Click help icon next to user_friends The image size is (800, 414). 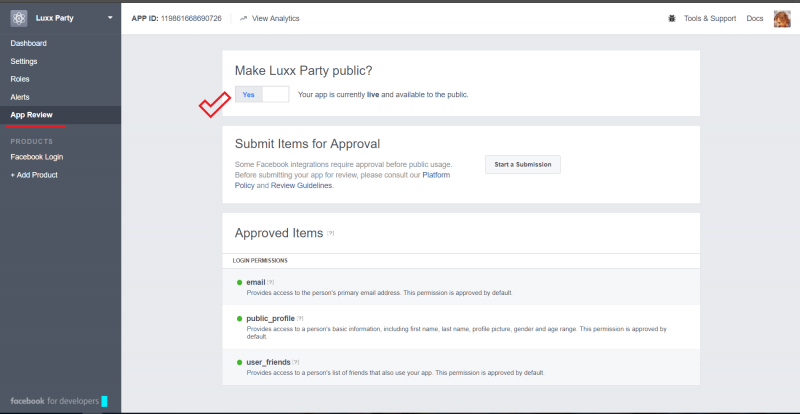tap(296, 362)
